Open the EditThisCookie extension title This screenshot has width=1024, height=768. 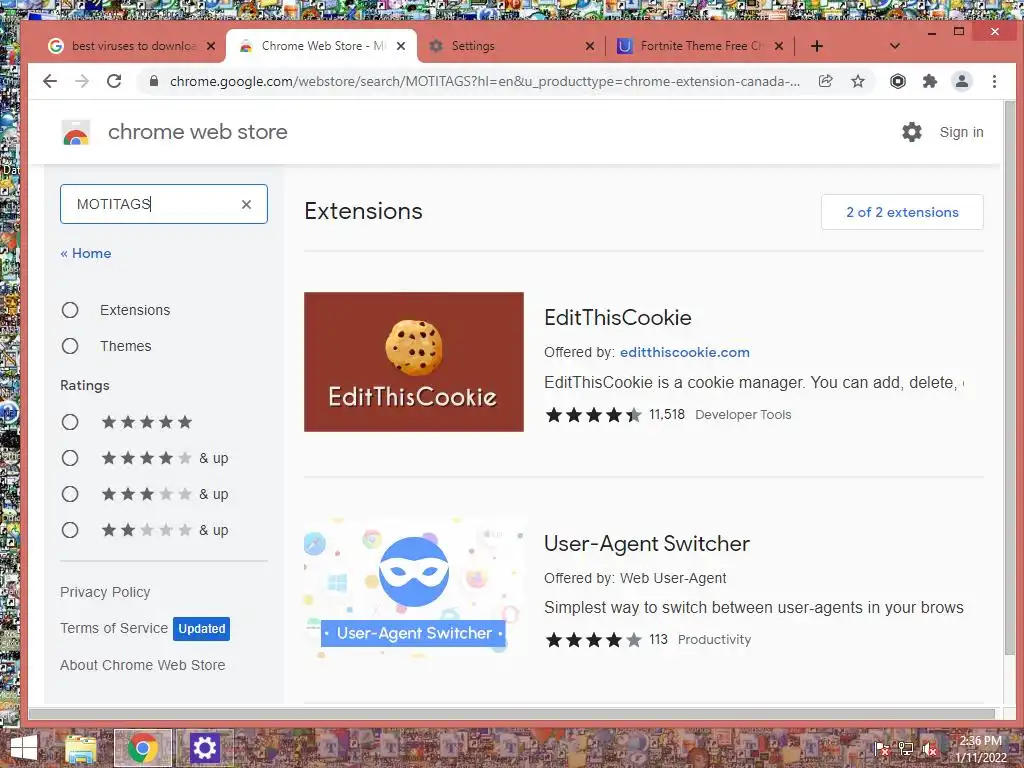point(618,317)
